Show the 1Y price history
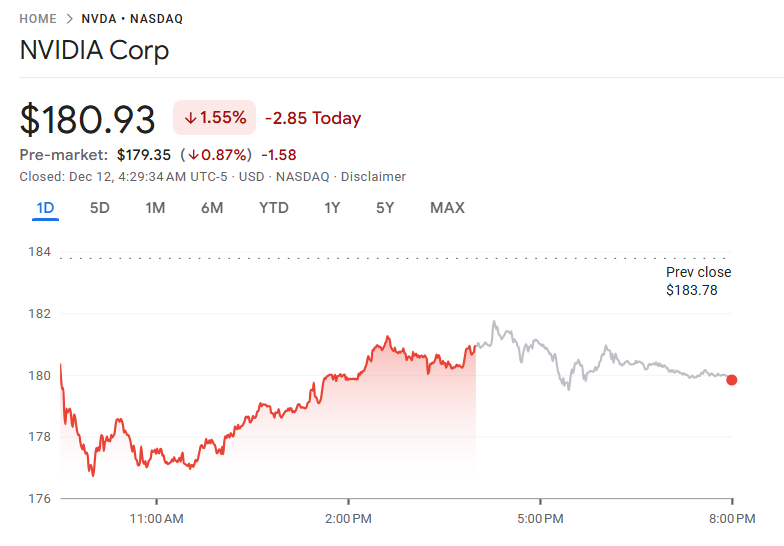The width and height of the screenshot is (784, 546). (332, 208)
